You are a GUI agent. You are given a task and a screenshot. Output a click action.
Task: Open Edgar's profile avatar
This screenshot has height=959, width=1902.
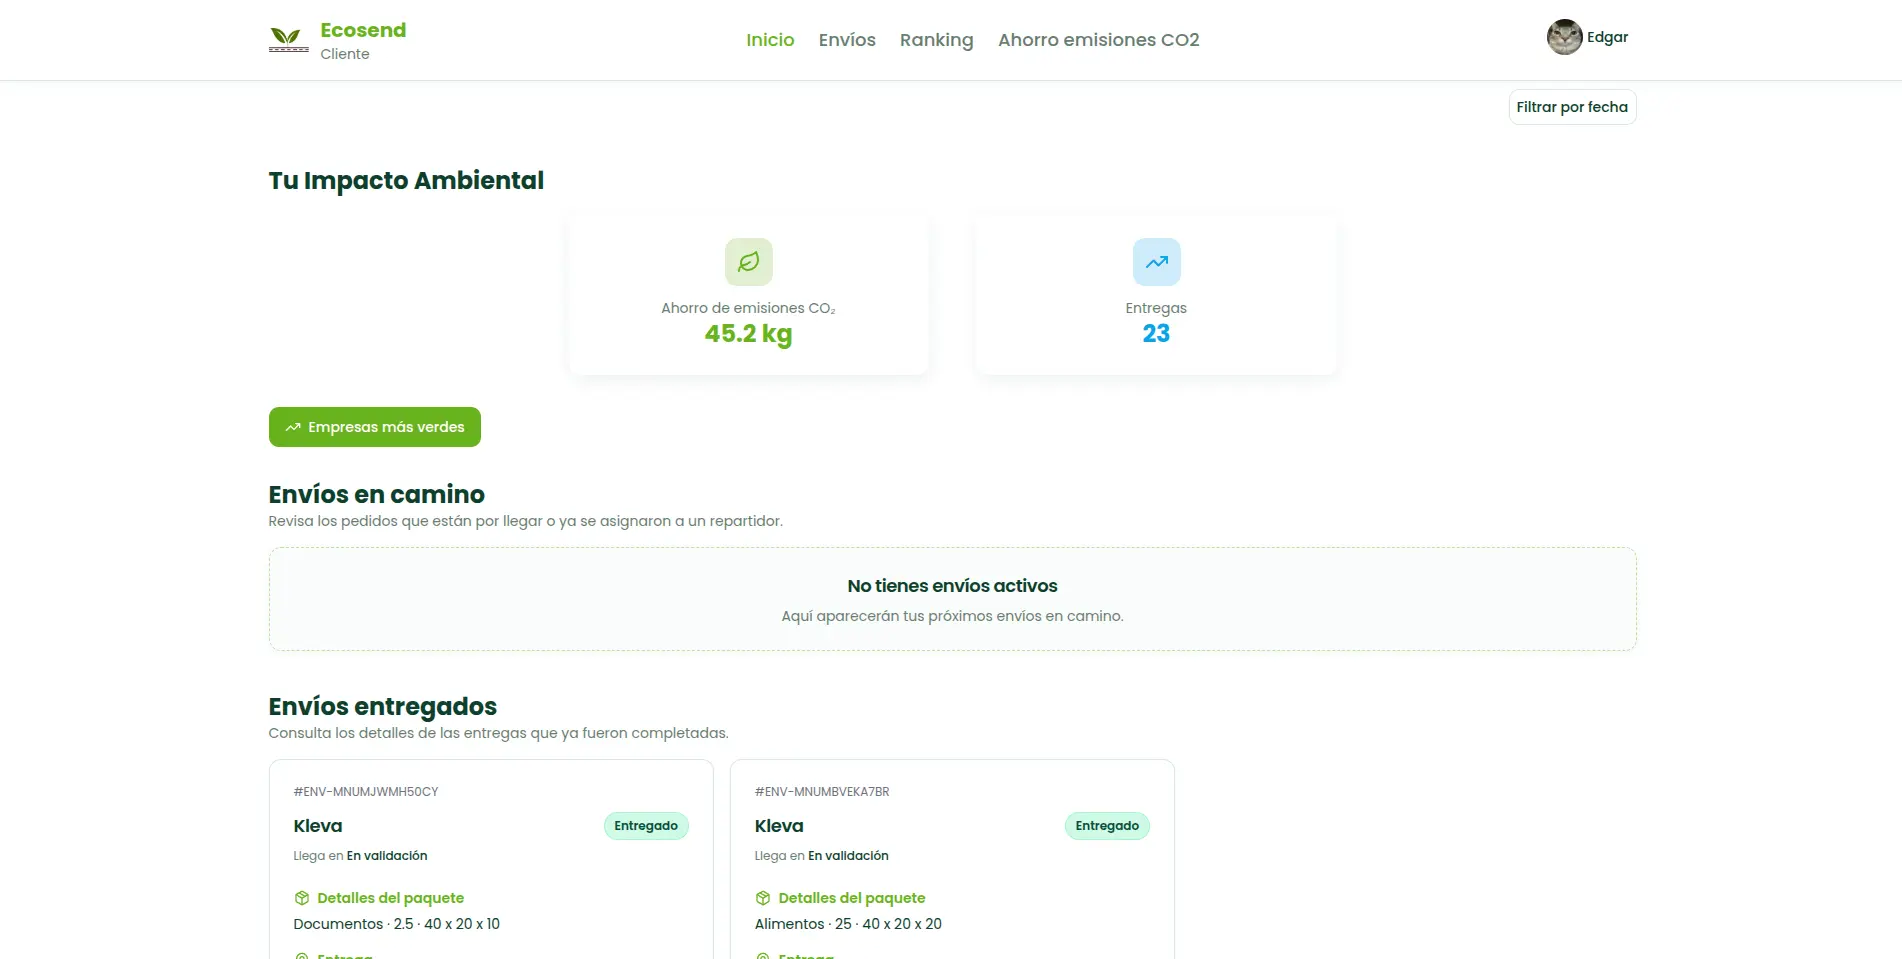pos(1564,37)
